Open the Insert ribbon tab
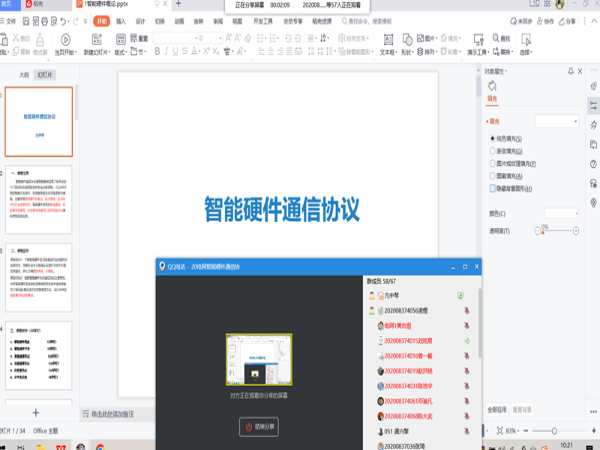 coord(121,21)
